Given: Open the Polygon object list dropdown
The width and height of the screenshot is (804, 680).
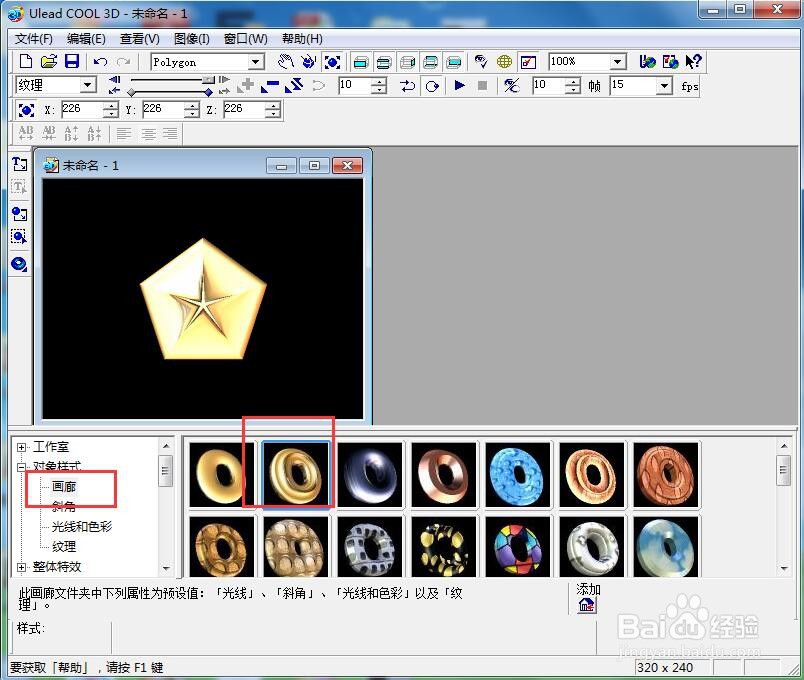Looking at the screenshot, I should pos(255,62).
